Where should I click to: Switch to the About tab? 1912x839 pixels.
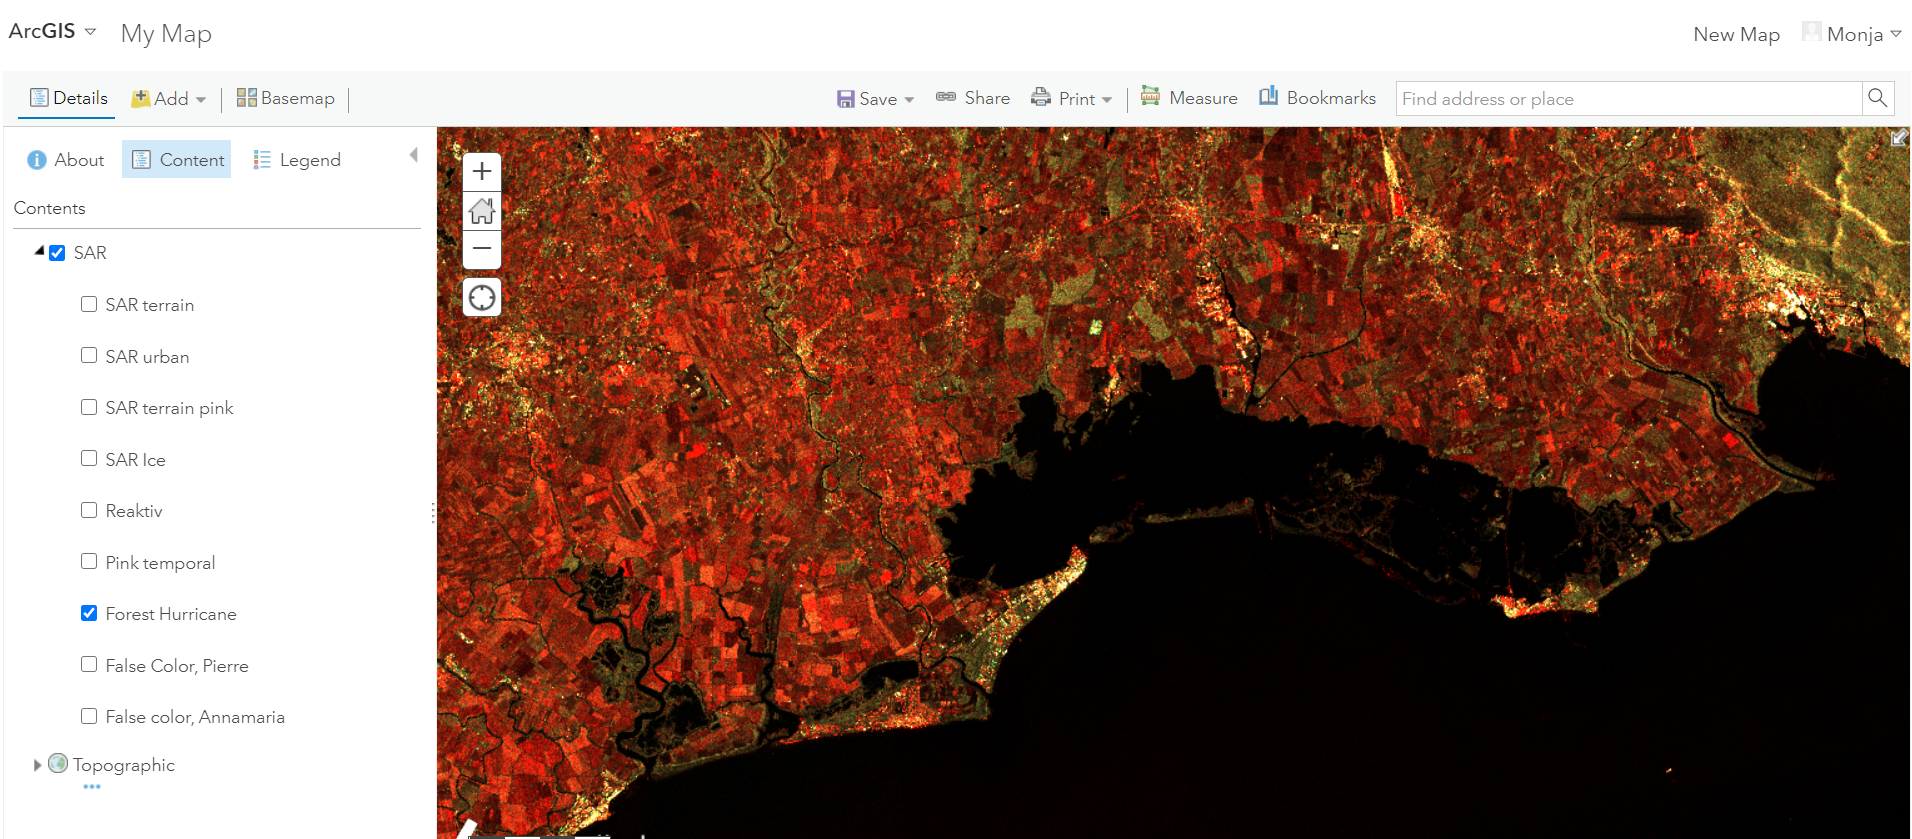click(66, 160)
